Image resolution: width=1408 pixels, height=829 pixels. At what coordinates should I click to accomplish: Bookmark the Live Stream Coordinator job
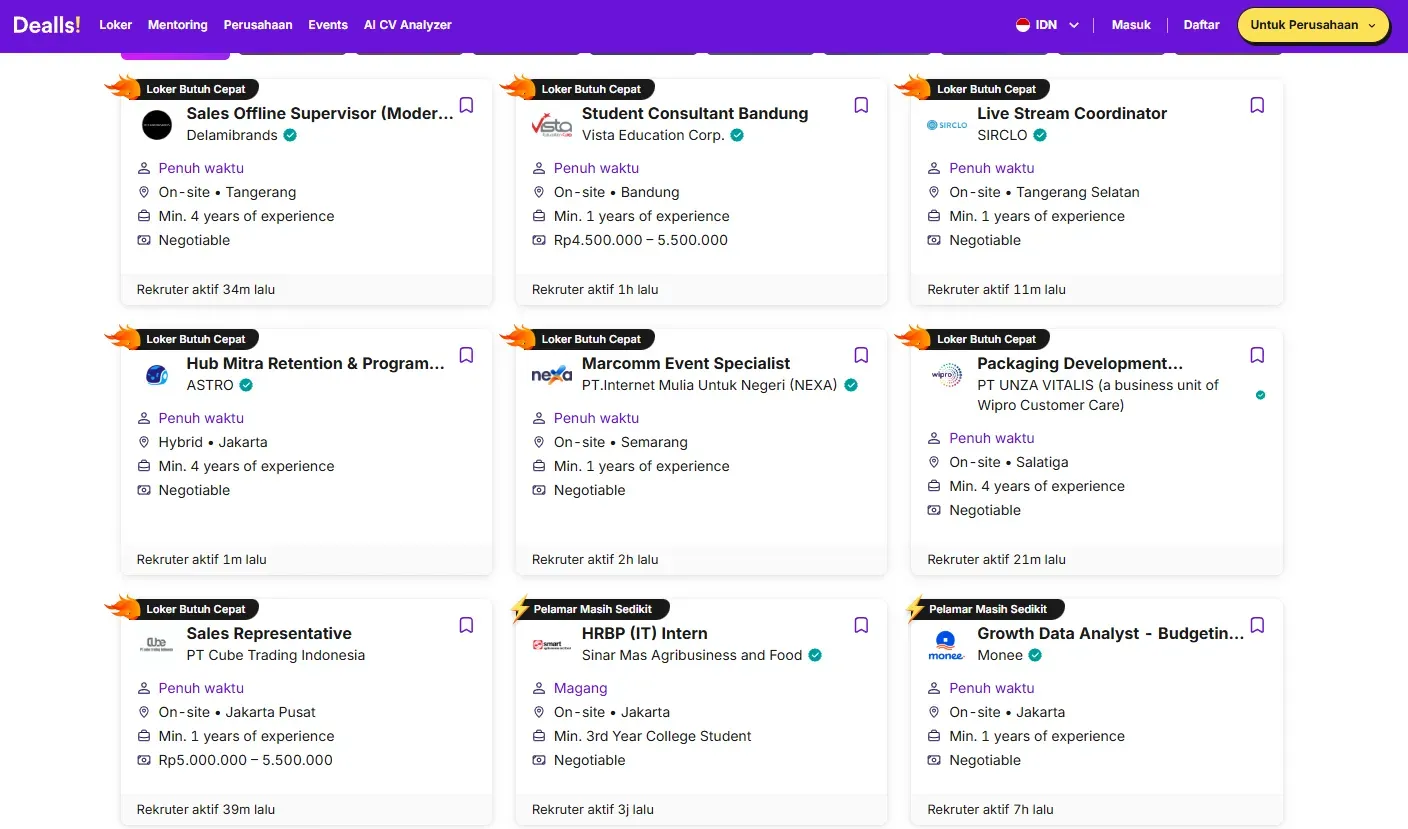click(1257, 105)
